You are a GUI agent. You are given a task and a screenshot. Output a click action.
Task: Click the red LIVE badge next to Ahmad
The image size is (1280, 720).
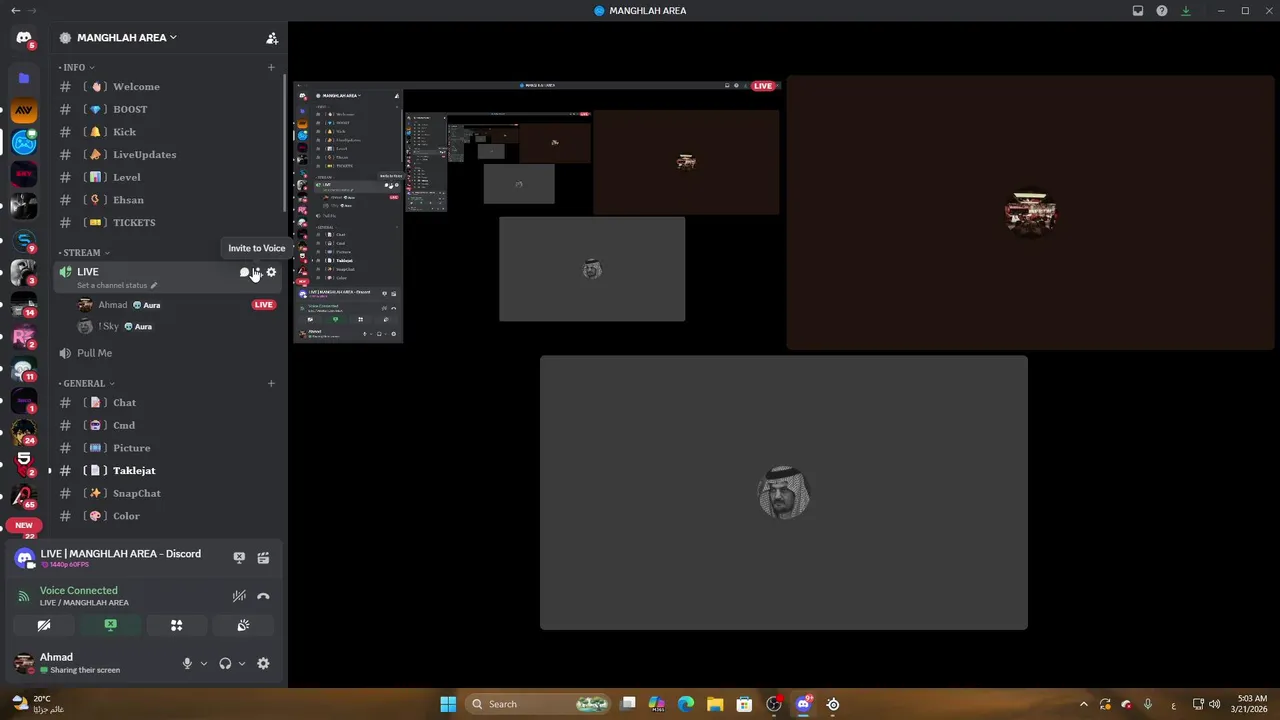point(264,305)
